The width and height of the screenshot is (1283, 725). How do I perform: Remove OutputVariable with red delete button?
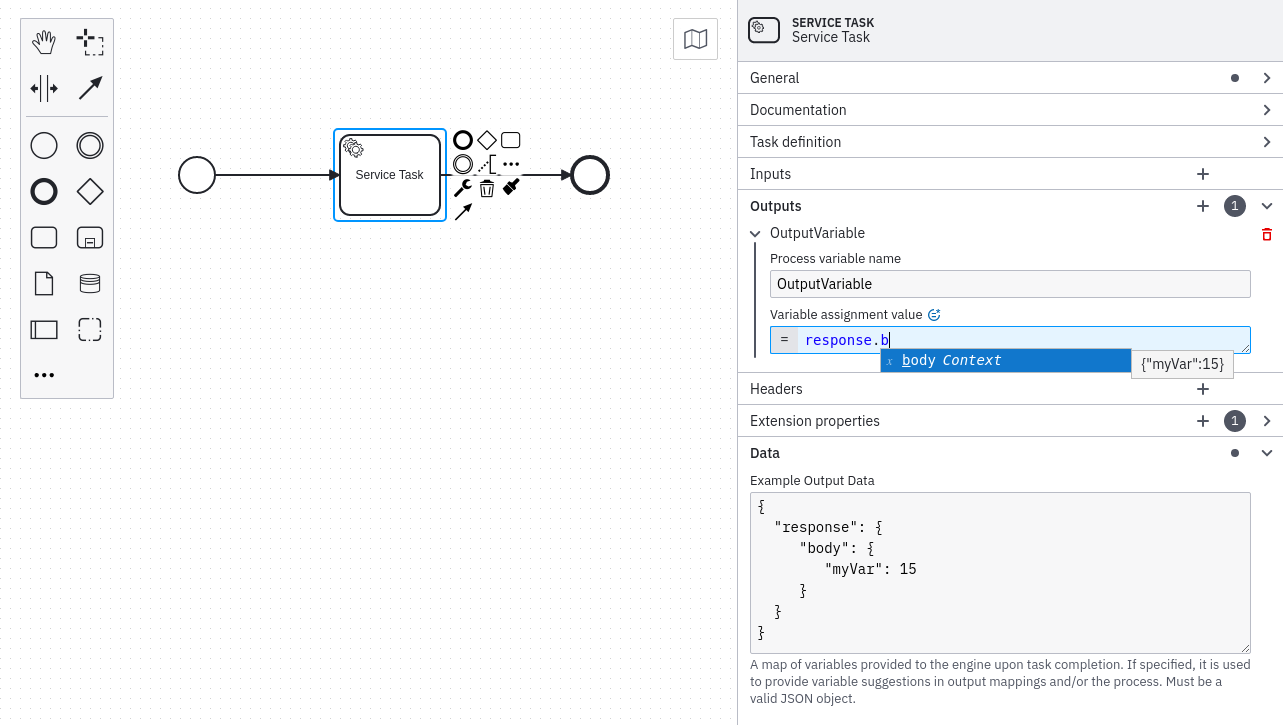(1267, 234)
